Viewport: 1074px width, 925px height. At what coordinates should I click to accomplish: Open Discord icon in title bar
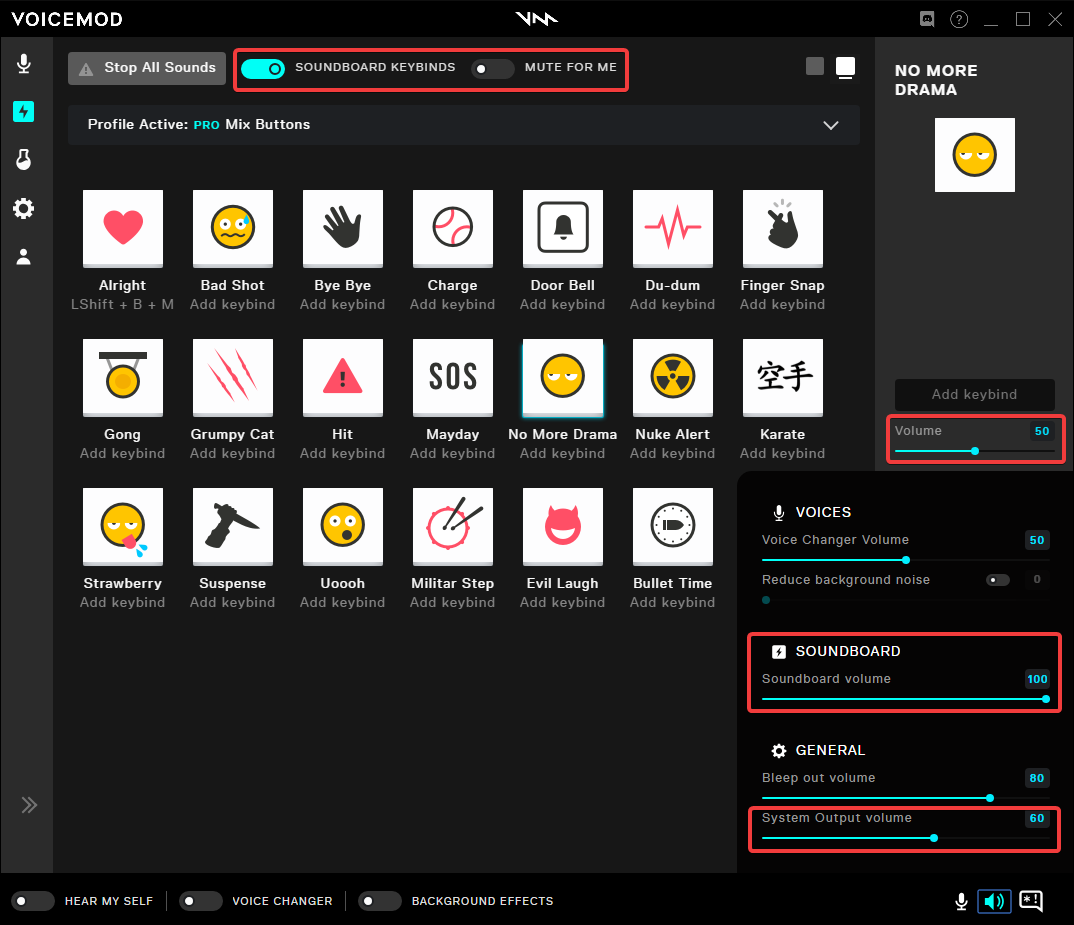pyautogui.click(x=927, y=19)
